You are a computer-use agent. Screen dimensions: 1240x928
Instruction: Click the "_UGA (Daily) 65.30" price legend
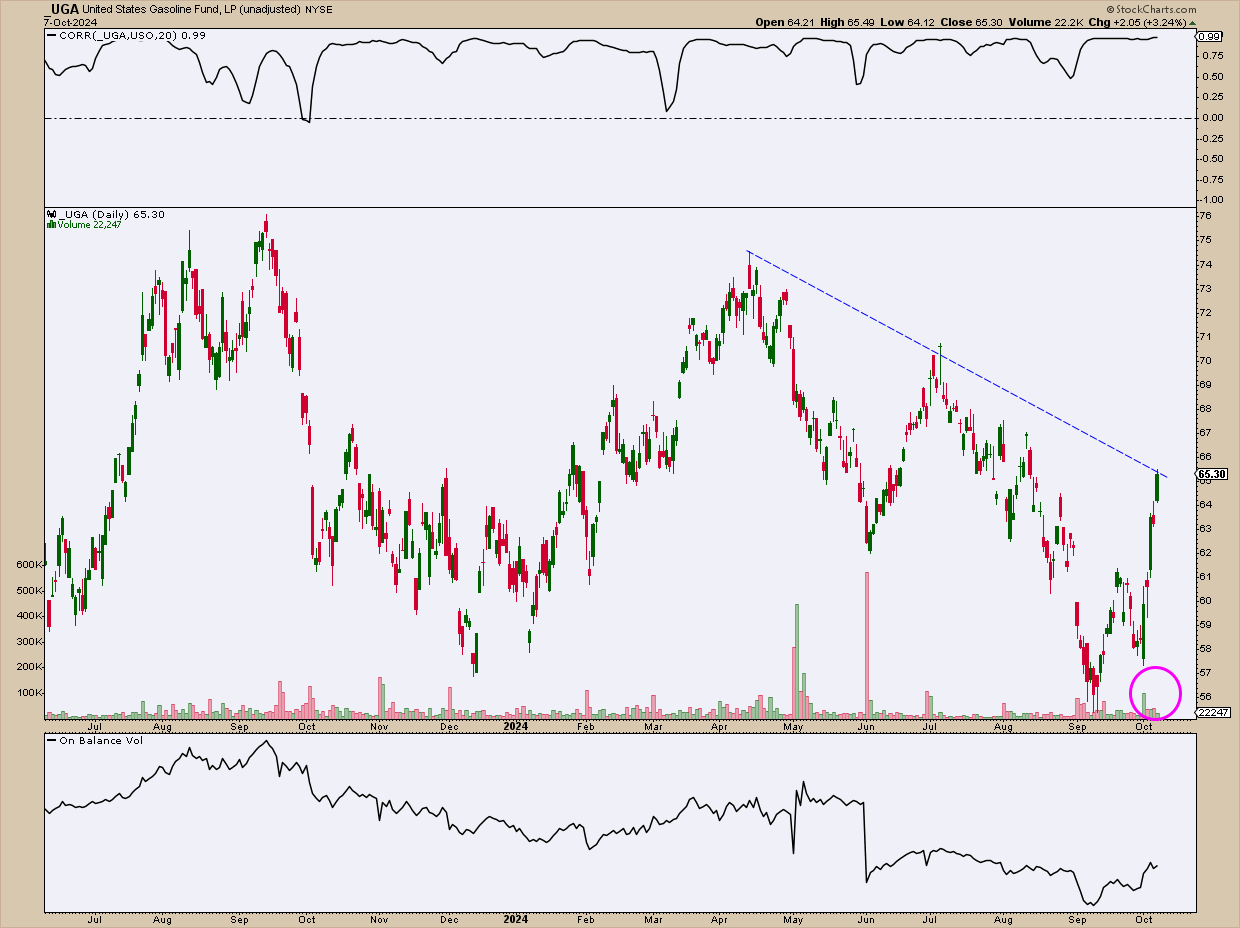click(110, 214)
